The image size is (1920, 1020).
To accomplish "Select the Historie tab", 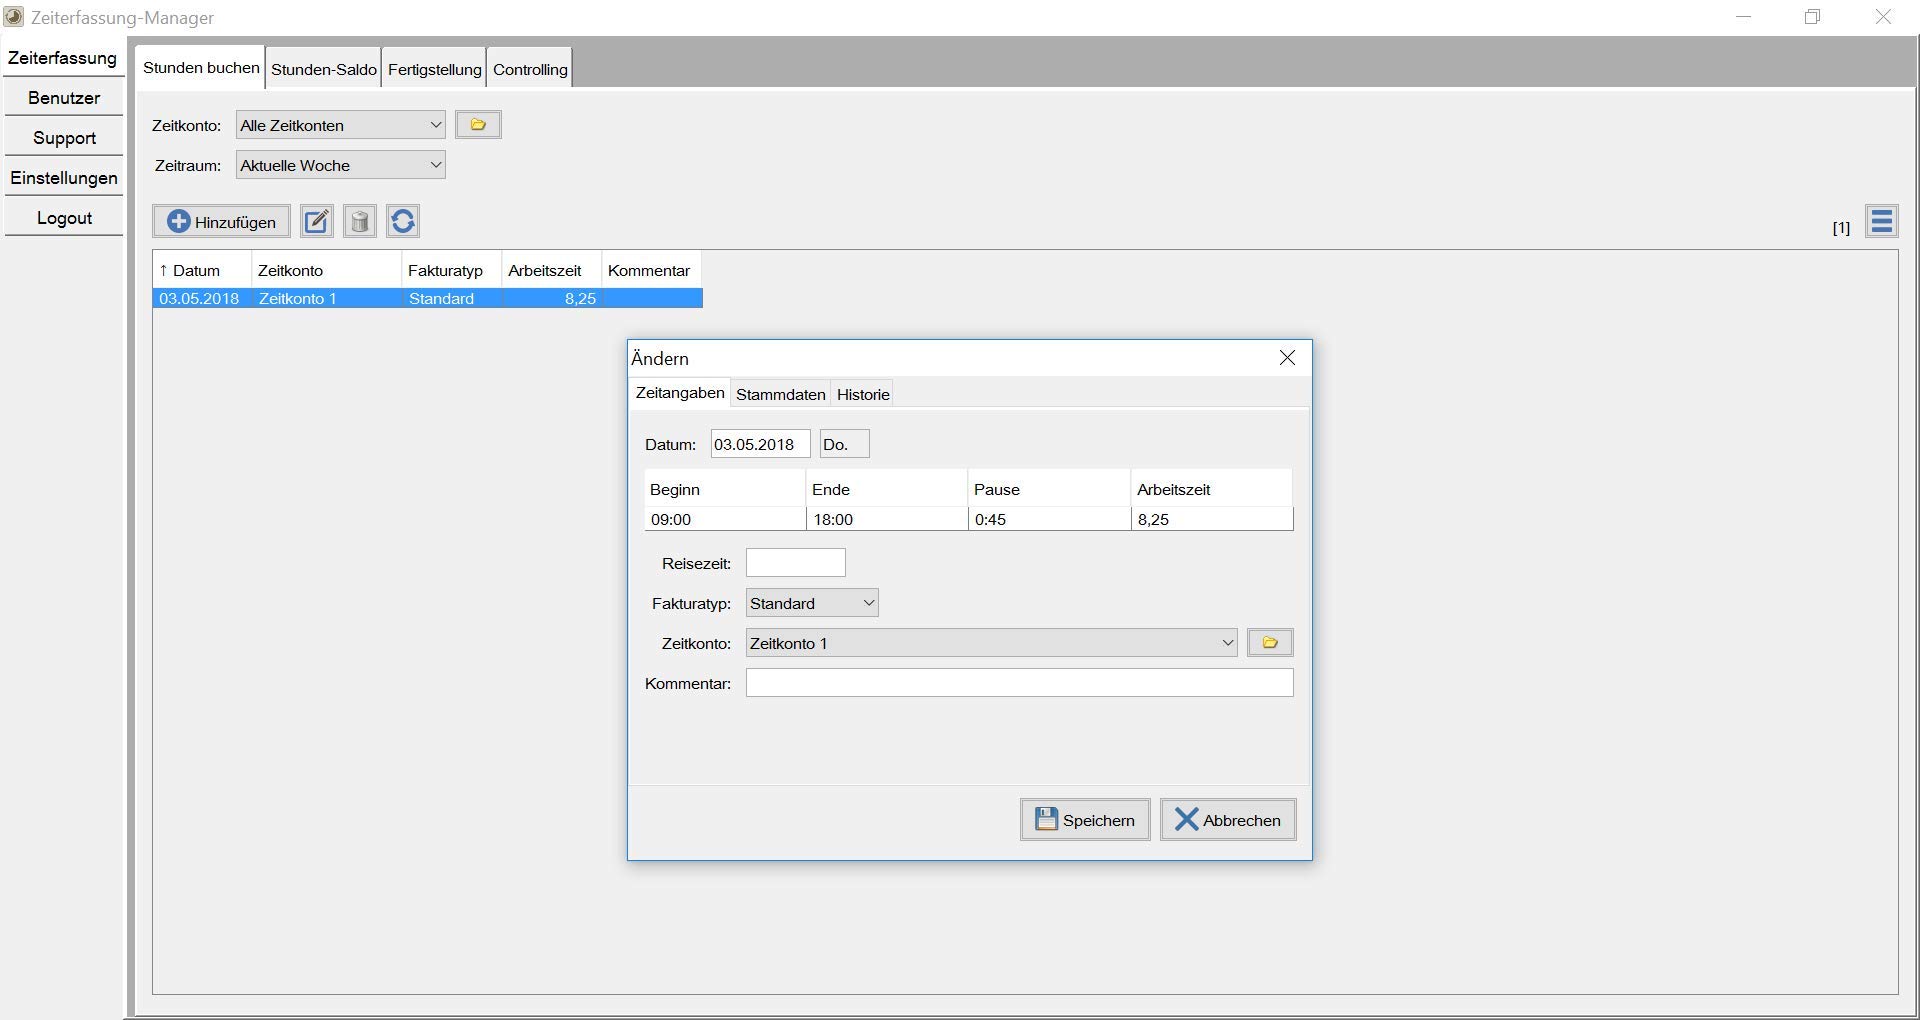I will [863, 394].
